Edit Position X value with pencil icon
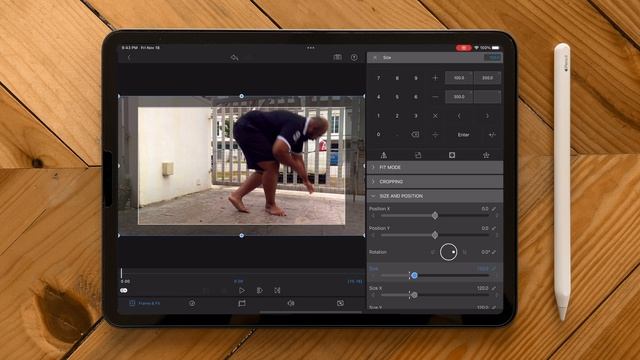640x360 pixels. (x=494, y=209)
